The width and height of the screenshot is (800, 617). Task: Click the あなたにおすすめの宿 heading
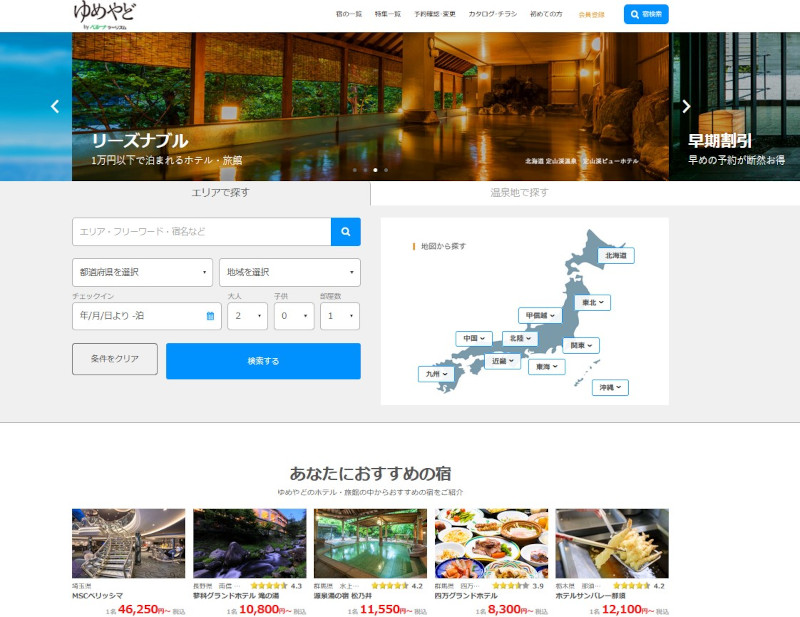coord(370,474)
